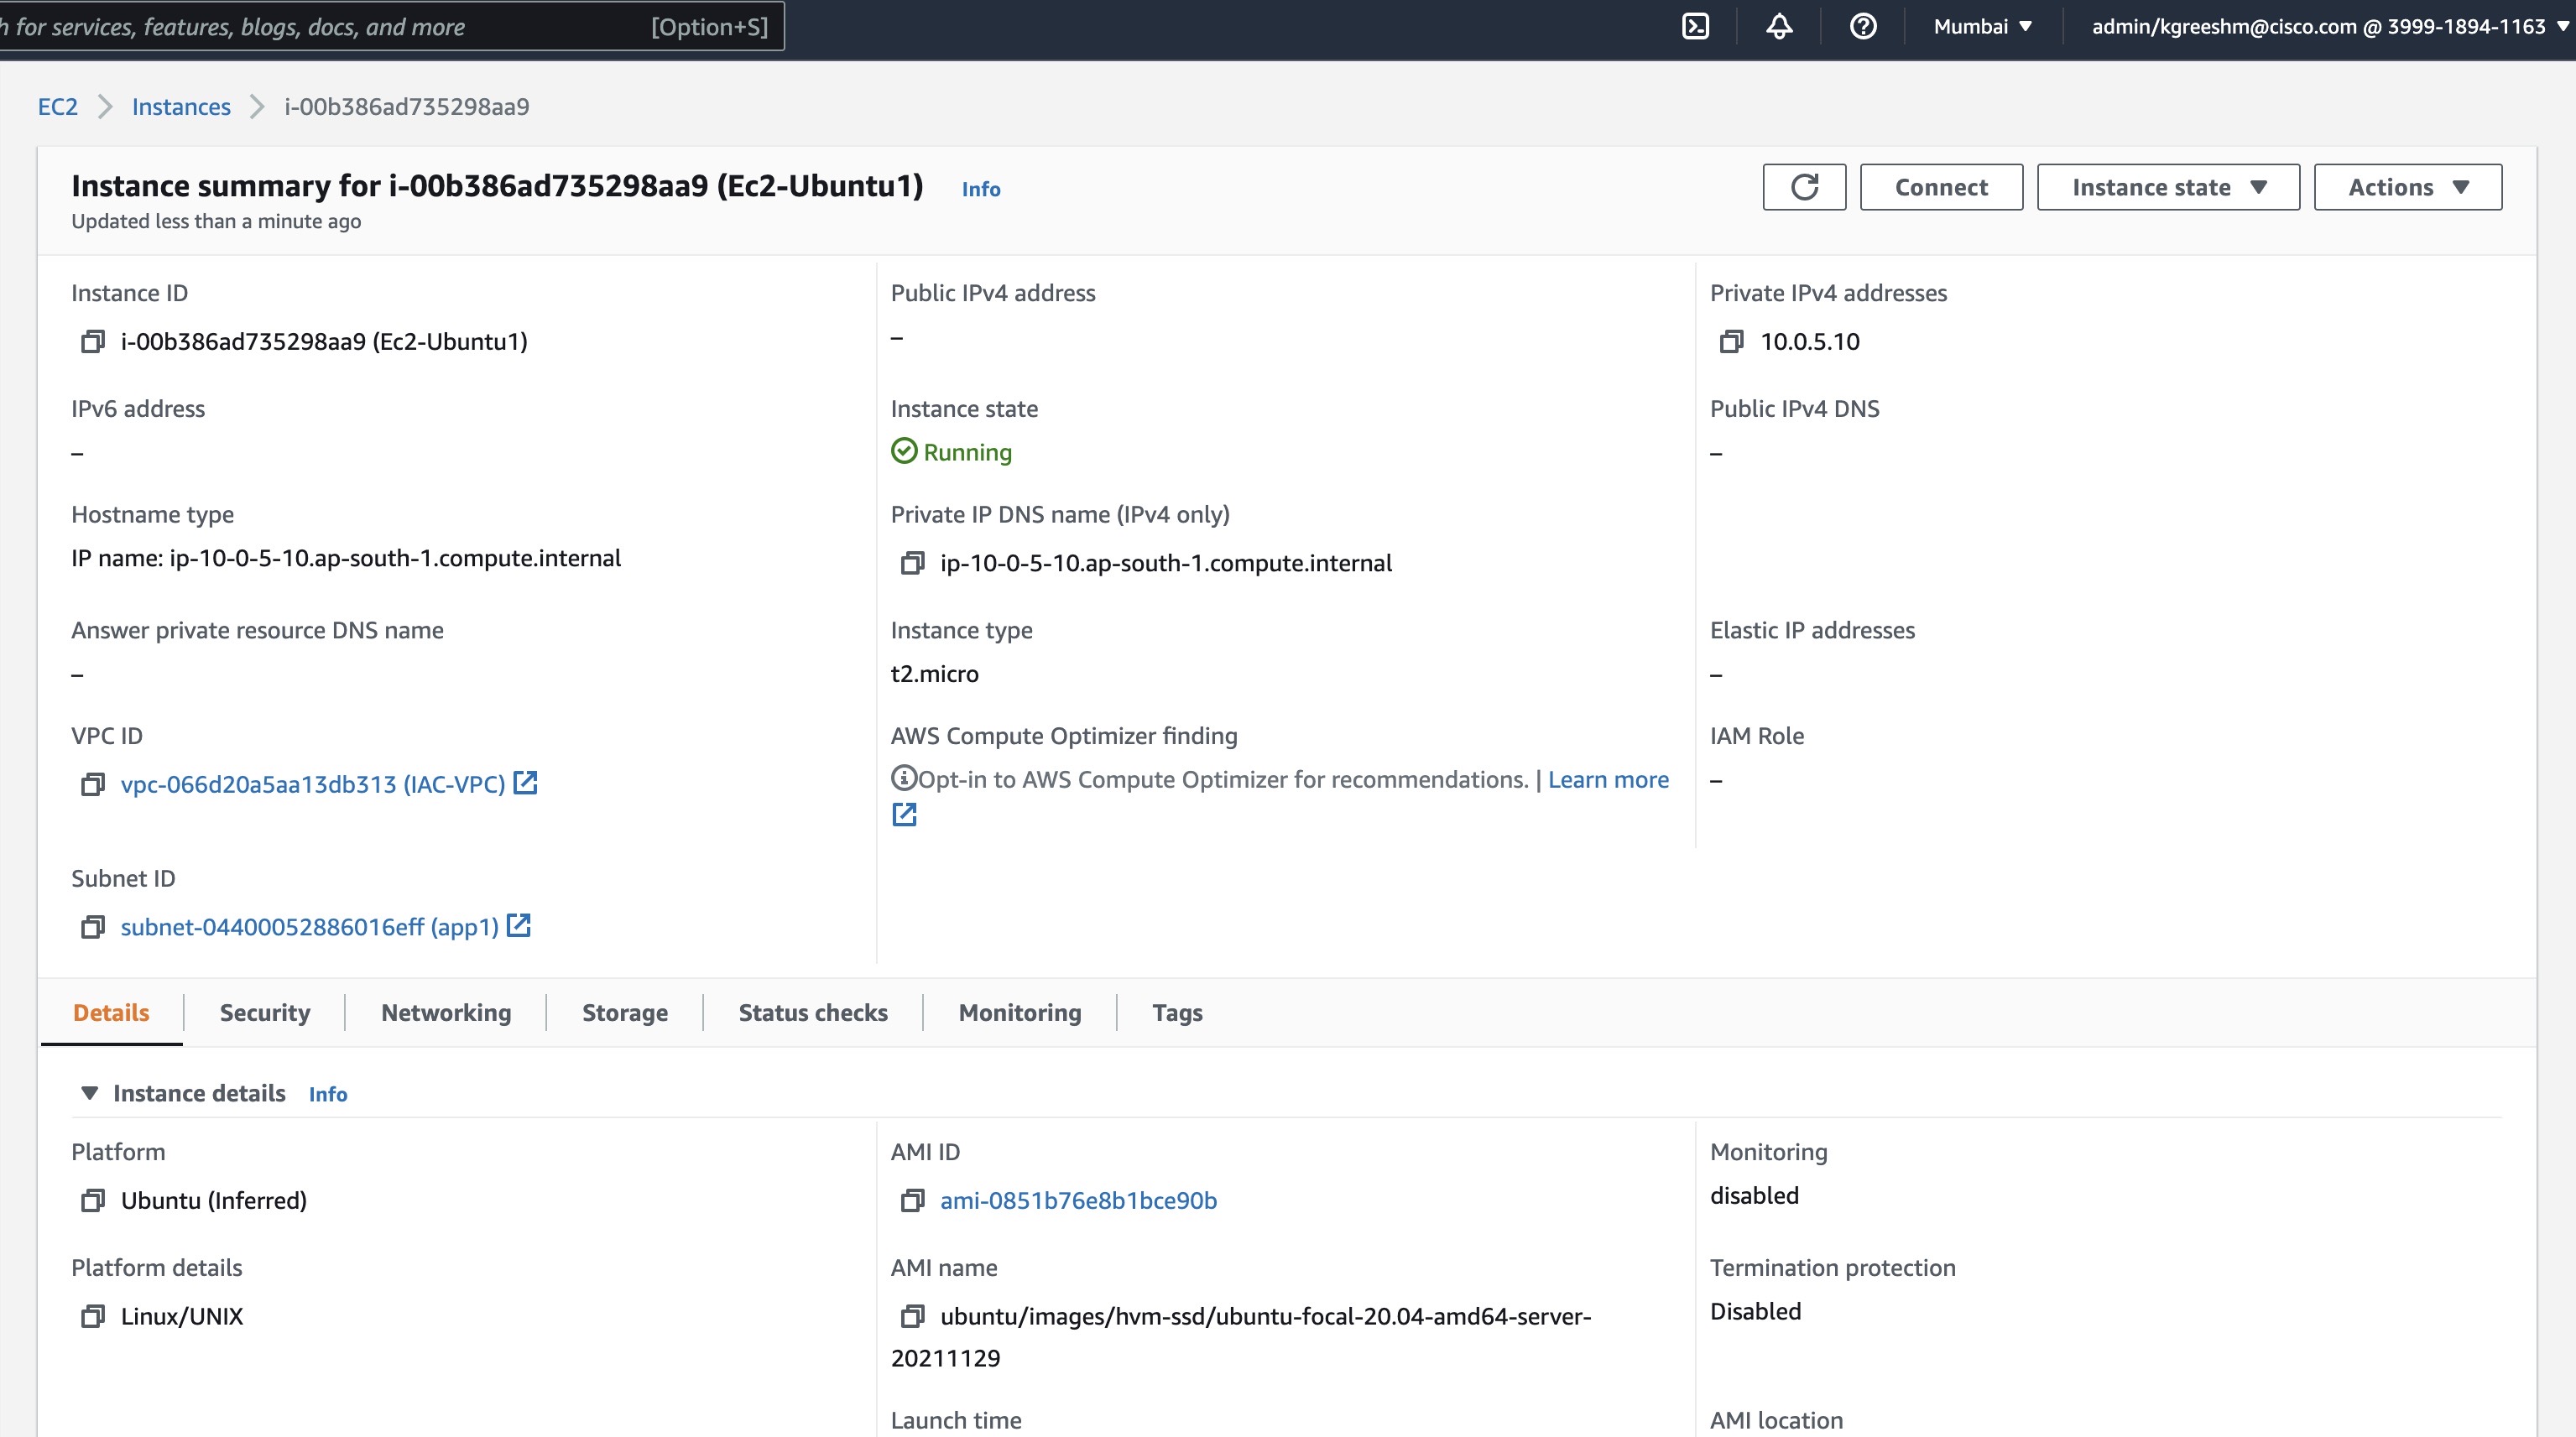The image size is (2576, 1437).
Task: Copy the Subnet ID
Action: coord(92,927)
